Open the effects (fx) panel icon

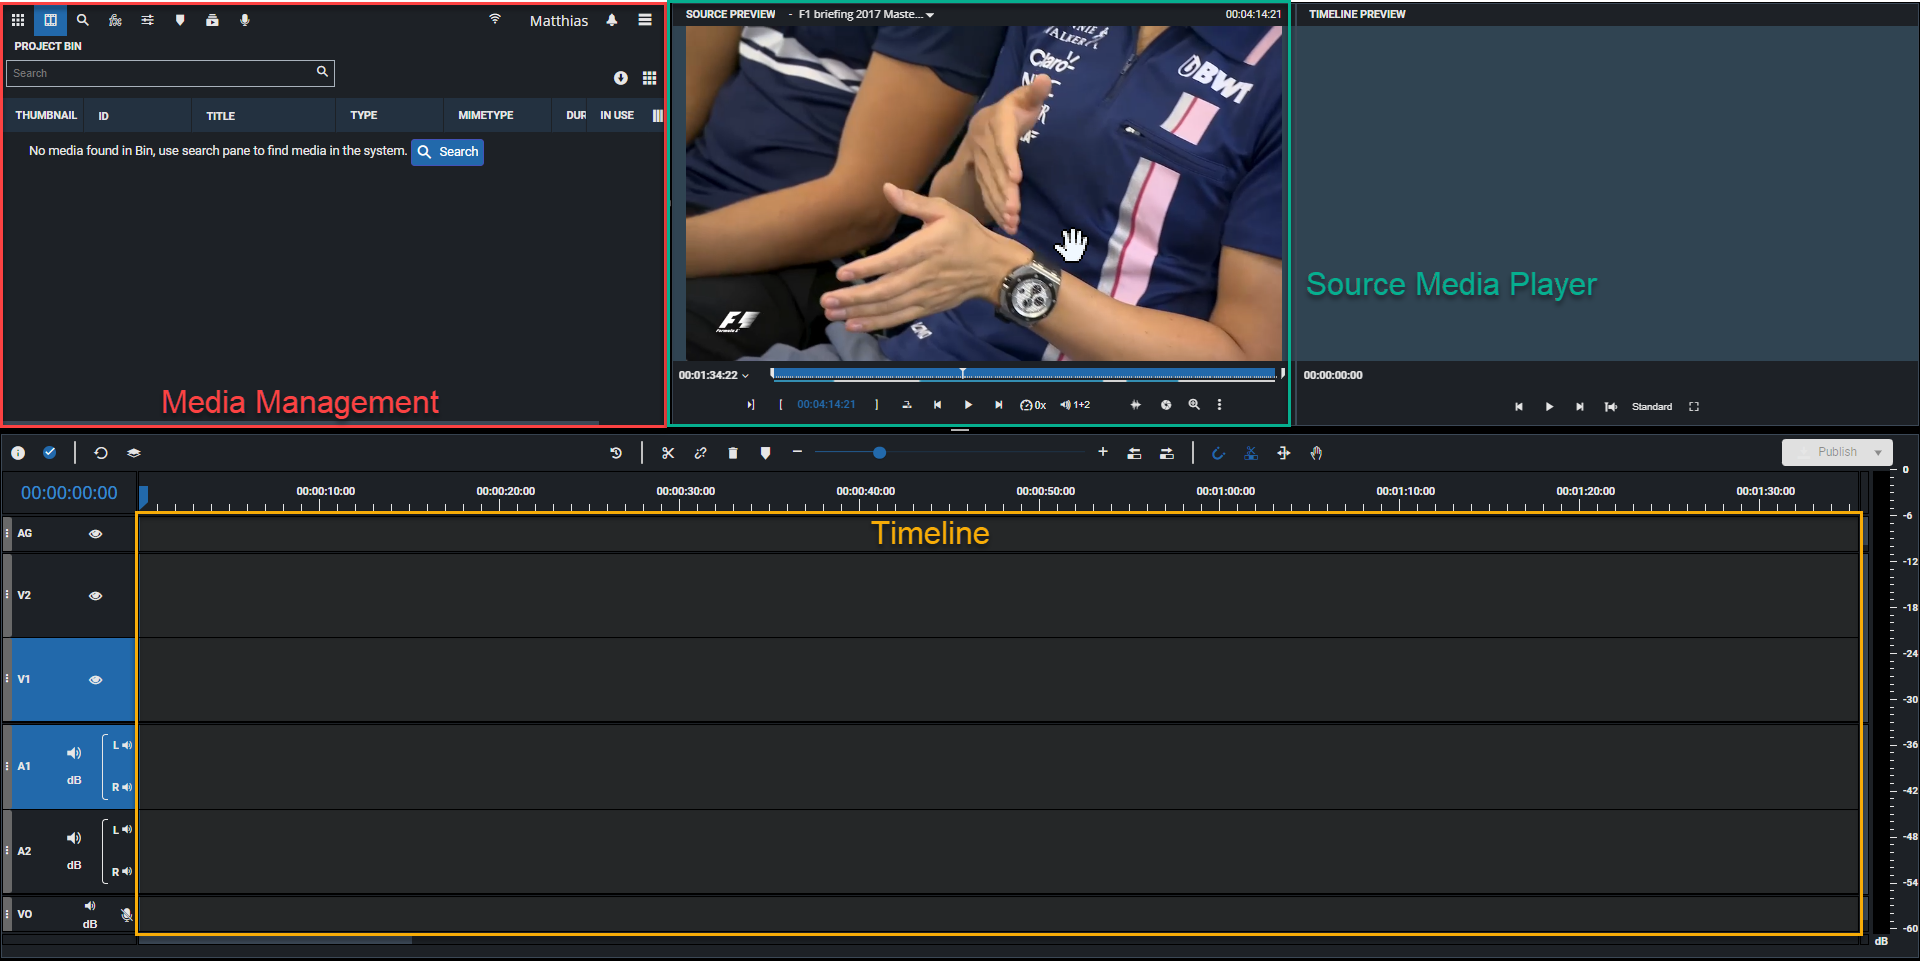(116, 19)
